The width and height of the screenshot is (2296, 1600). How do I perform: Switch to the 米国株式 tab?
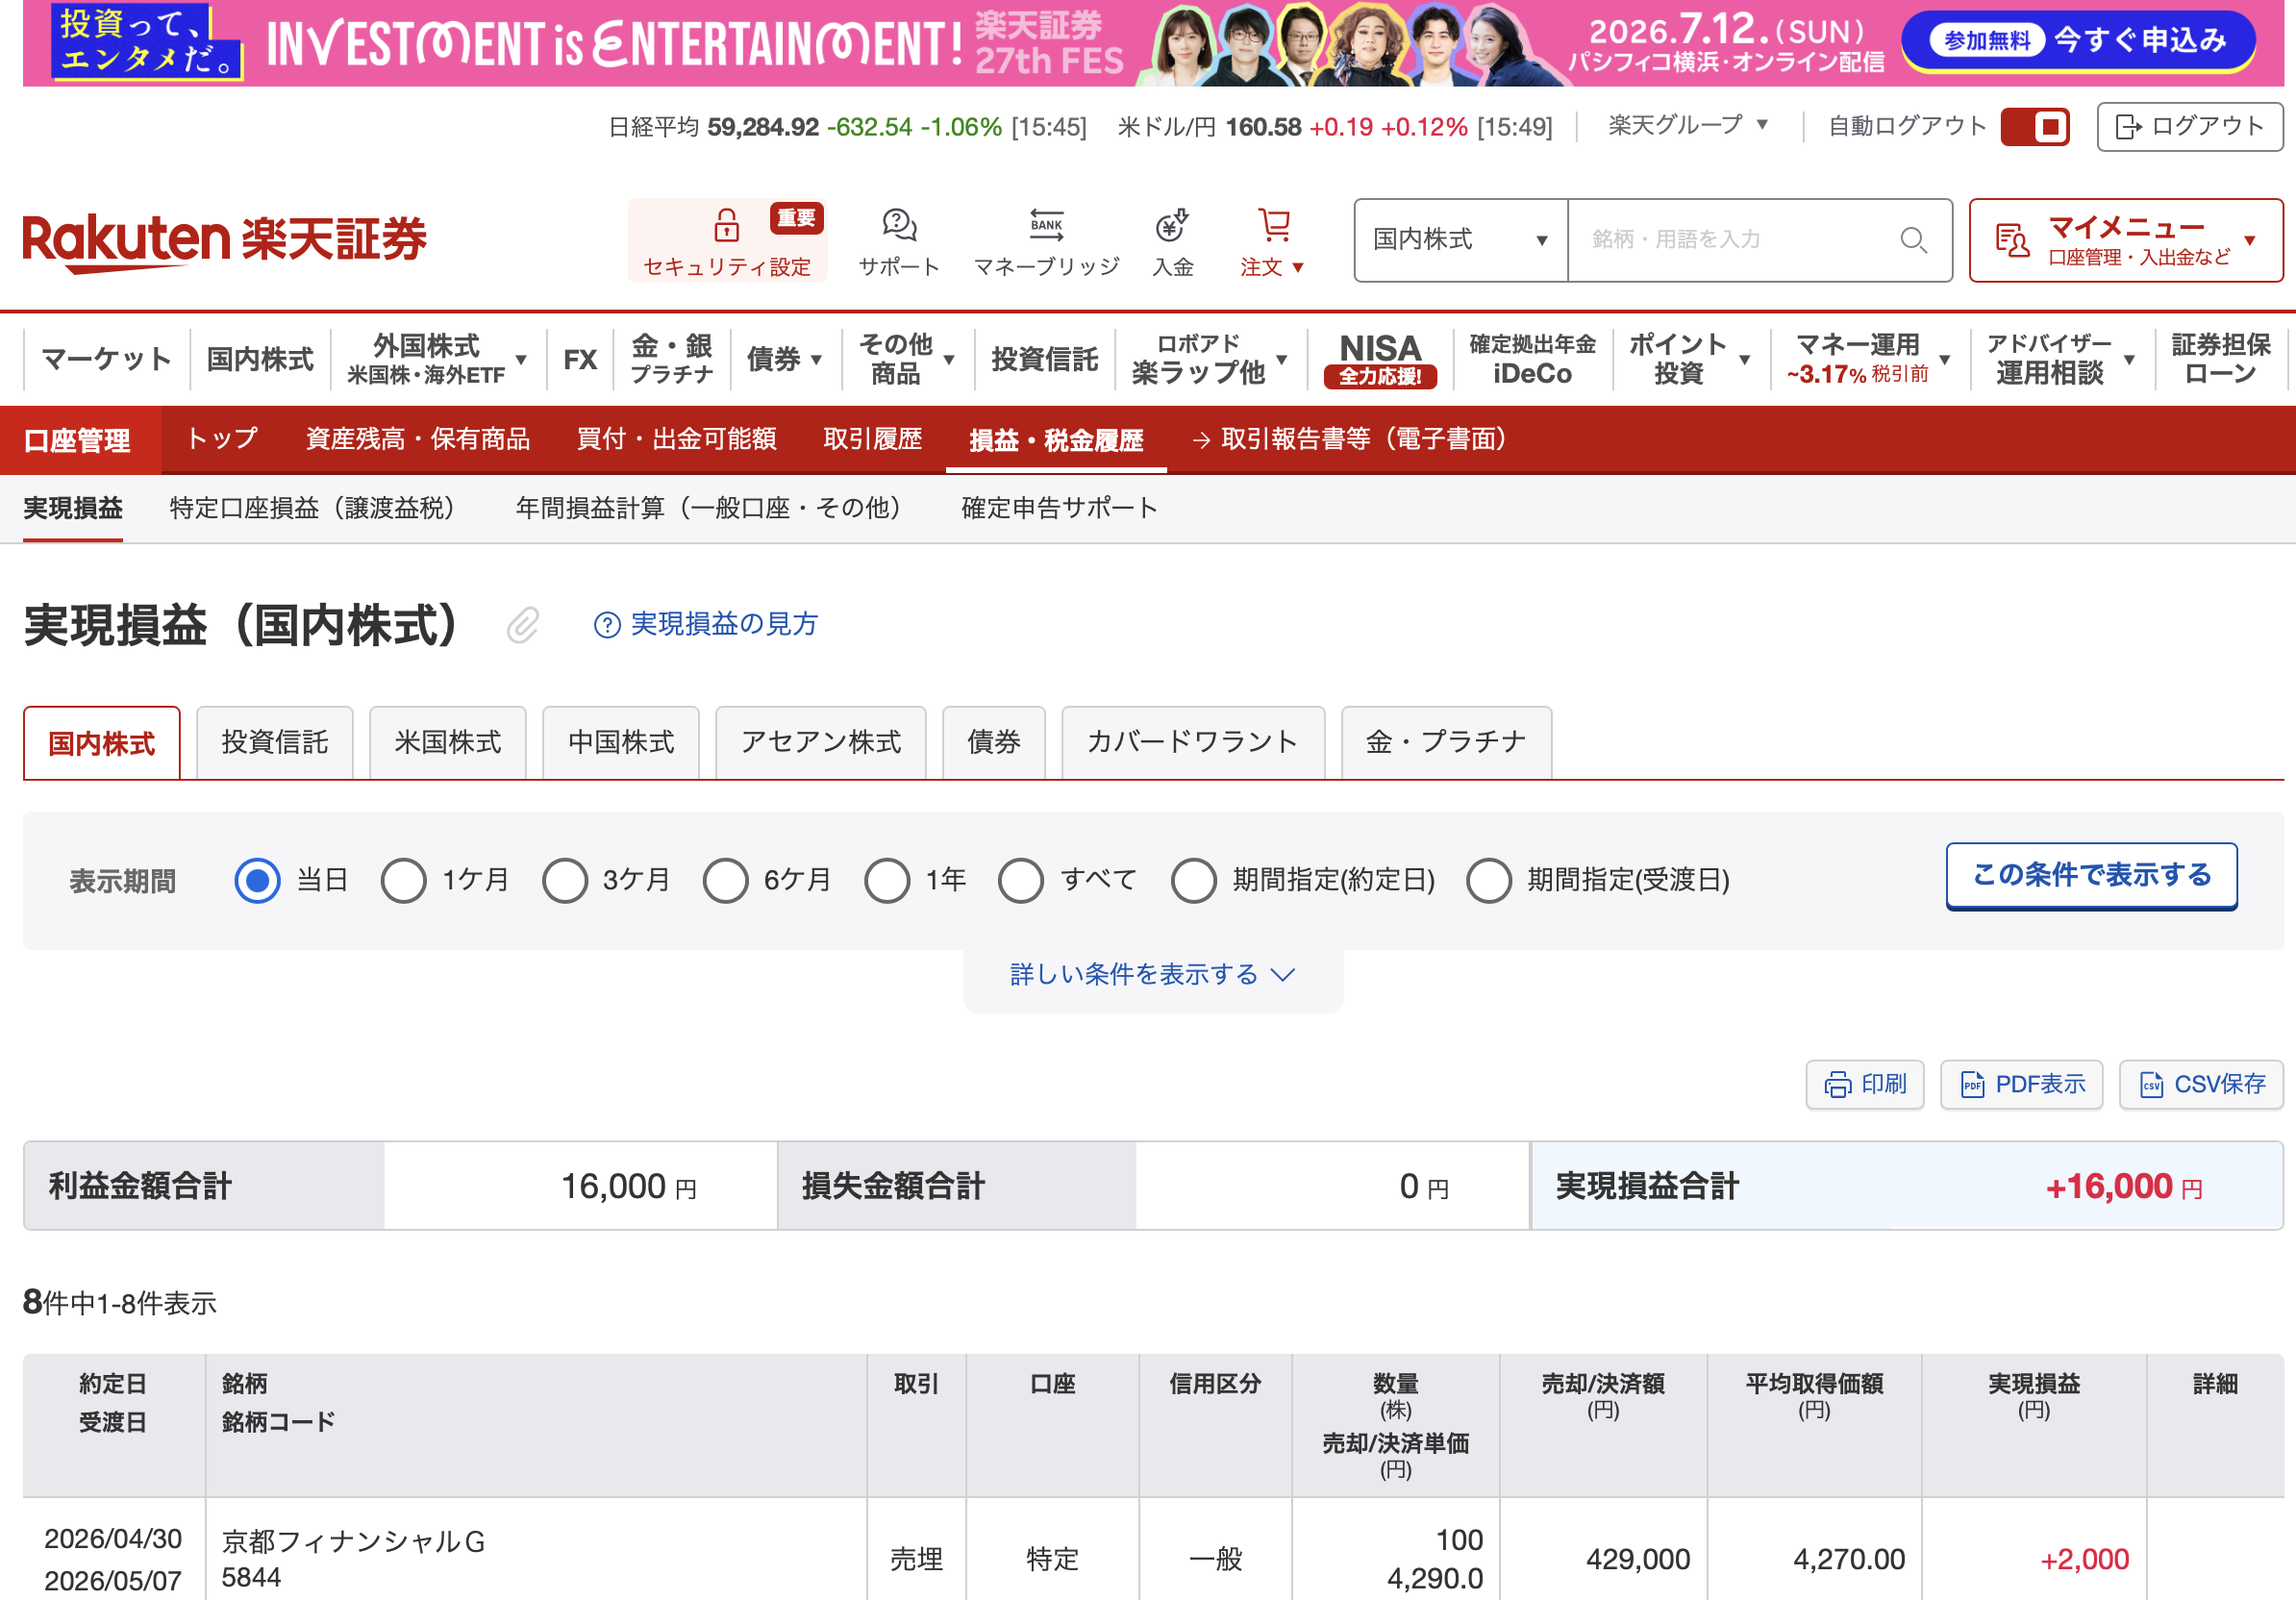[x=447, y=742]
